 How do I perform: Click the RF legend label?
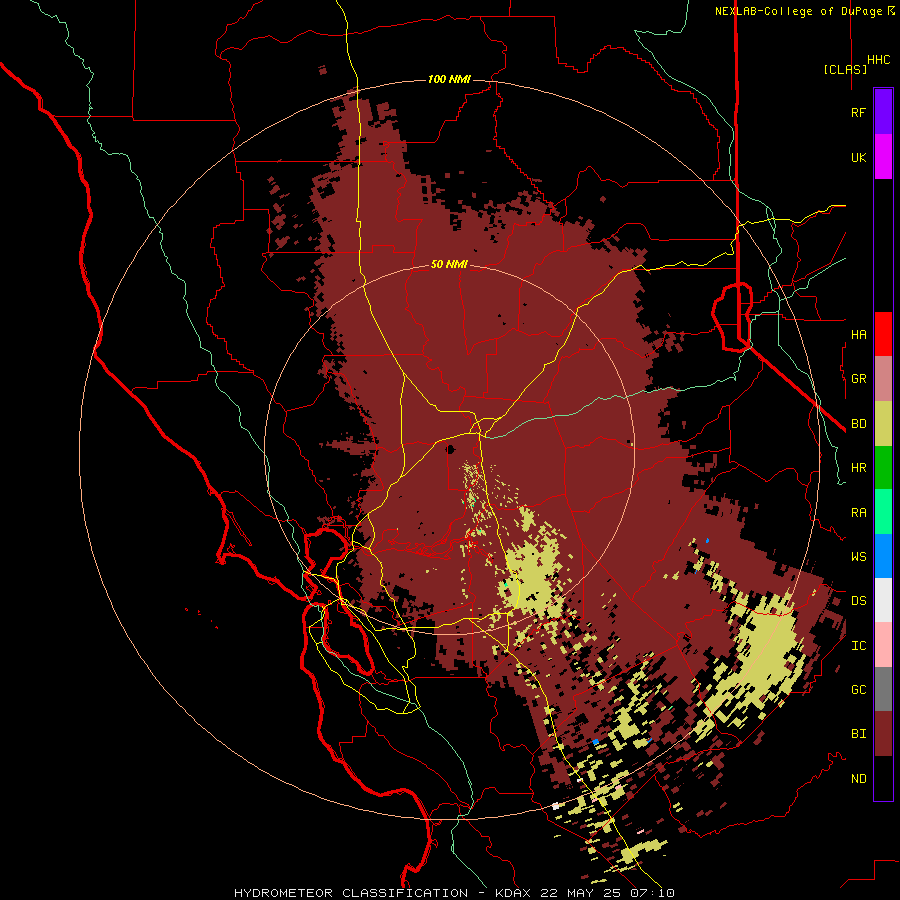tap(858, 112)
